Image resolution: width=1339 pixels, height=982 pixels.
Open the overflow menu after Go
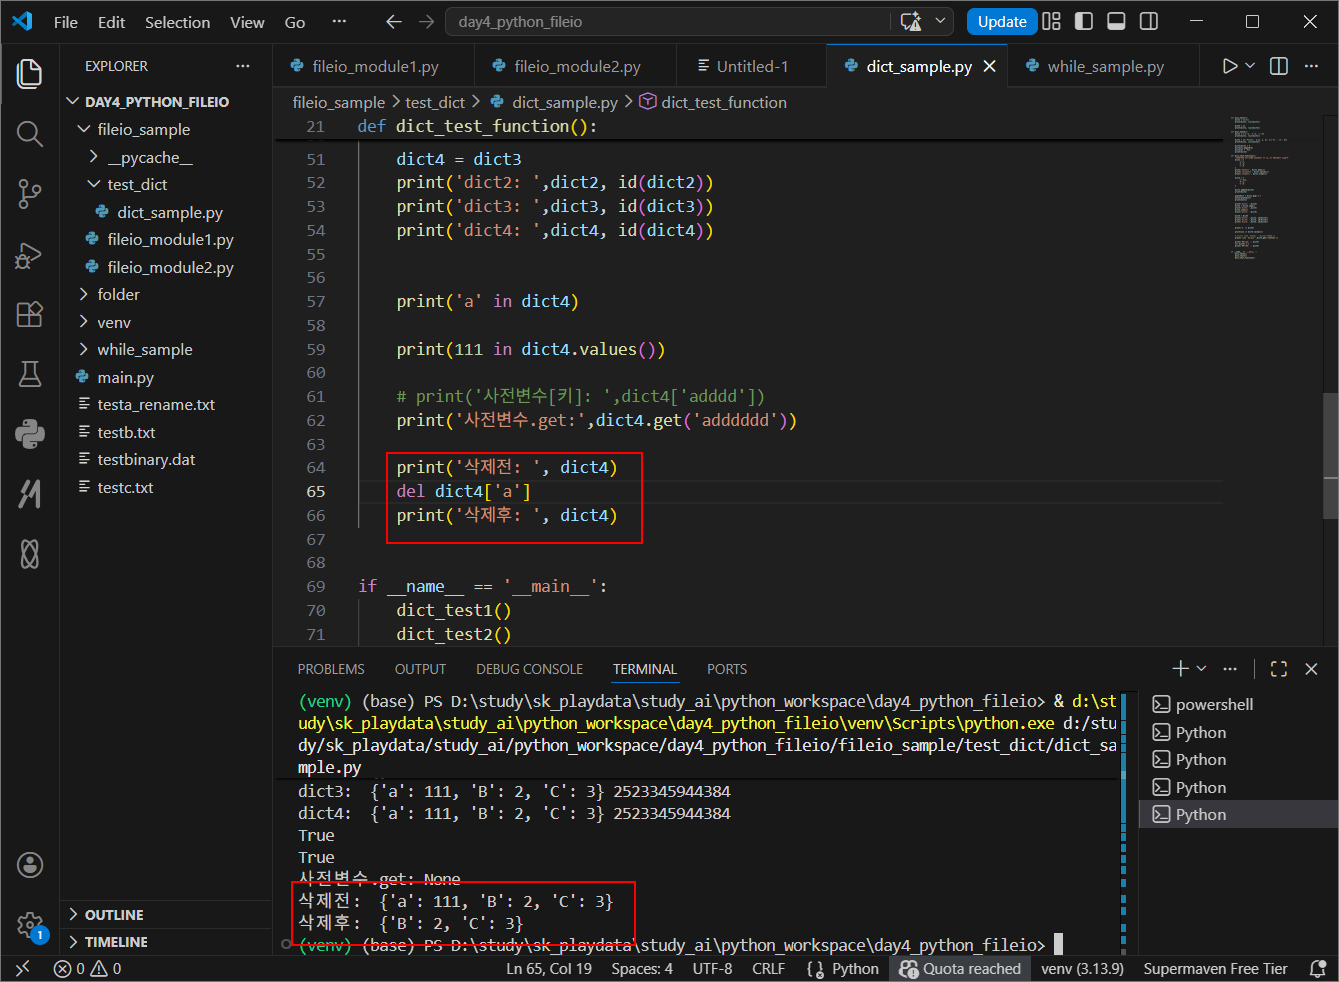[x=339, y=22]
